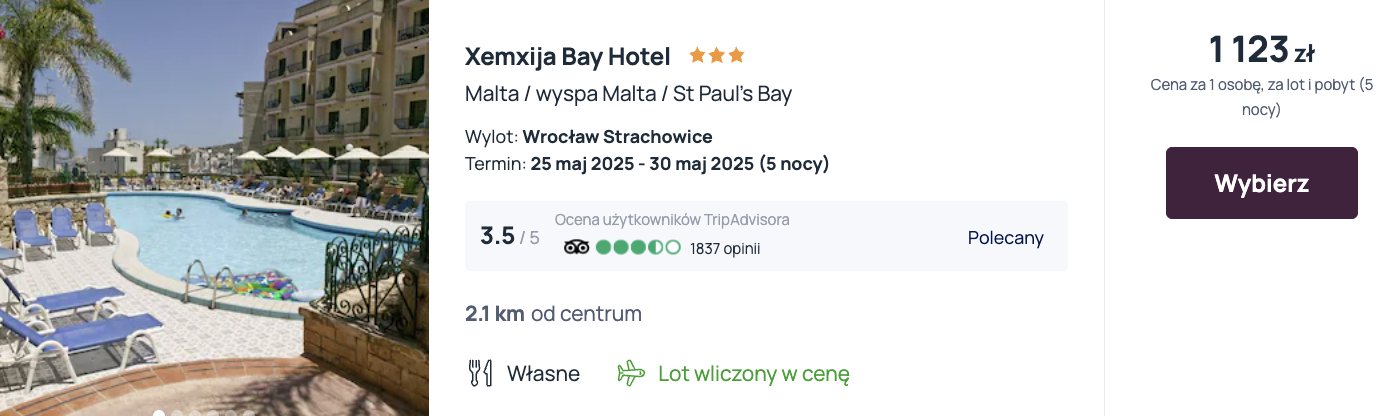The image size is (1392, 416).
Task: Open the Xemxija Bay Hotel title link
Action: (568, 56)
